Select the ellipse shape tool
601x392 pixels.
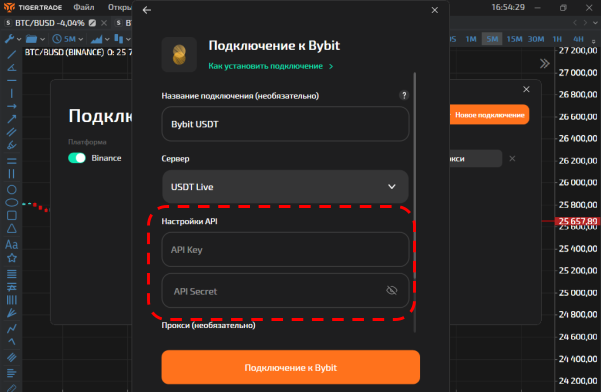coord(11,202)
